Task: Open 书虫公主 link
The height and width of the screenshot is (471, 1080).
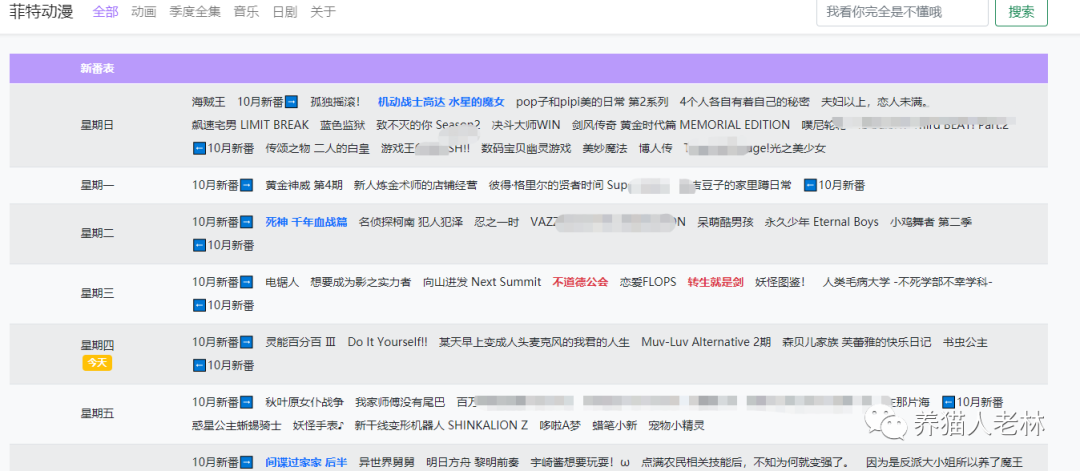Action: click(x=965, y=342)
